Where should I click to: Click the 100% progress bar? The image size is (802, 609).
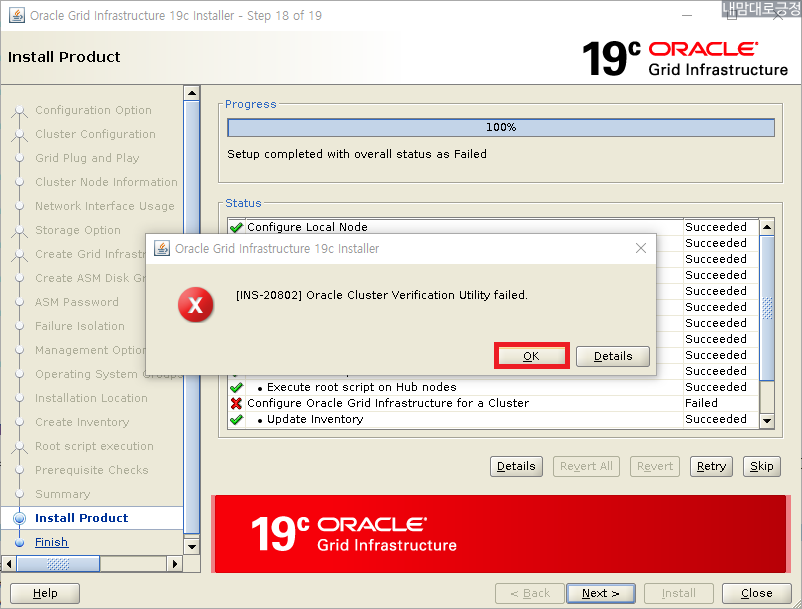click(501, 127)
